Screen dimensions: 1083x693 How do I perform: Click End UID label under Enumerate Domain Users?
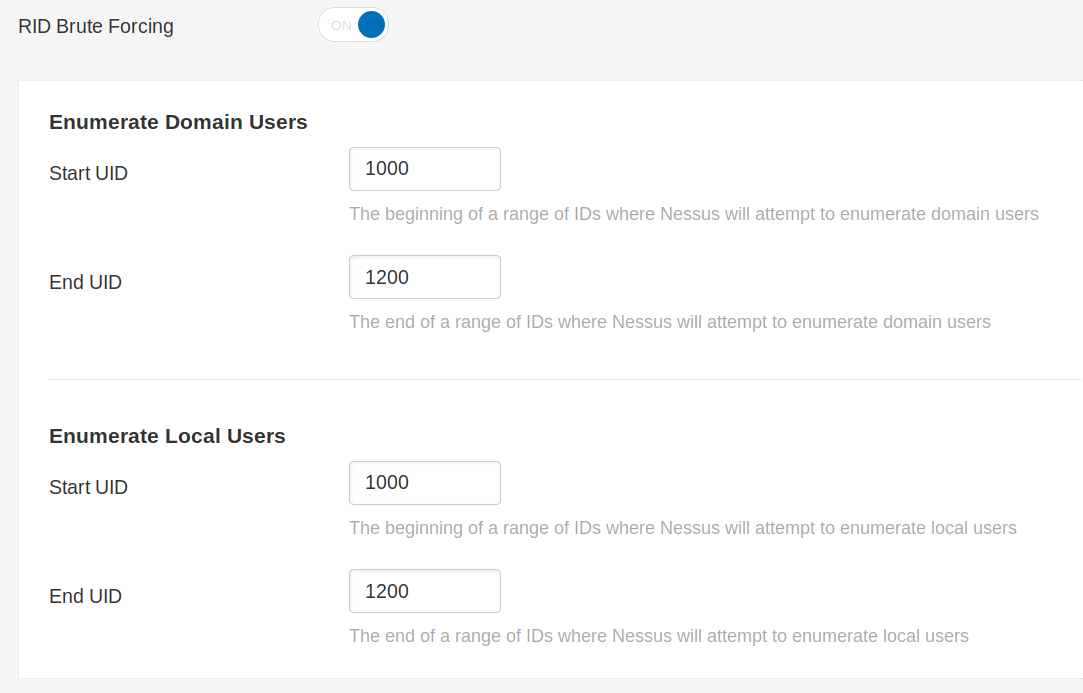(85, 283)
